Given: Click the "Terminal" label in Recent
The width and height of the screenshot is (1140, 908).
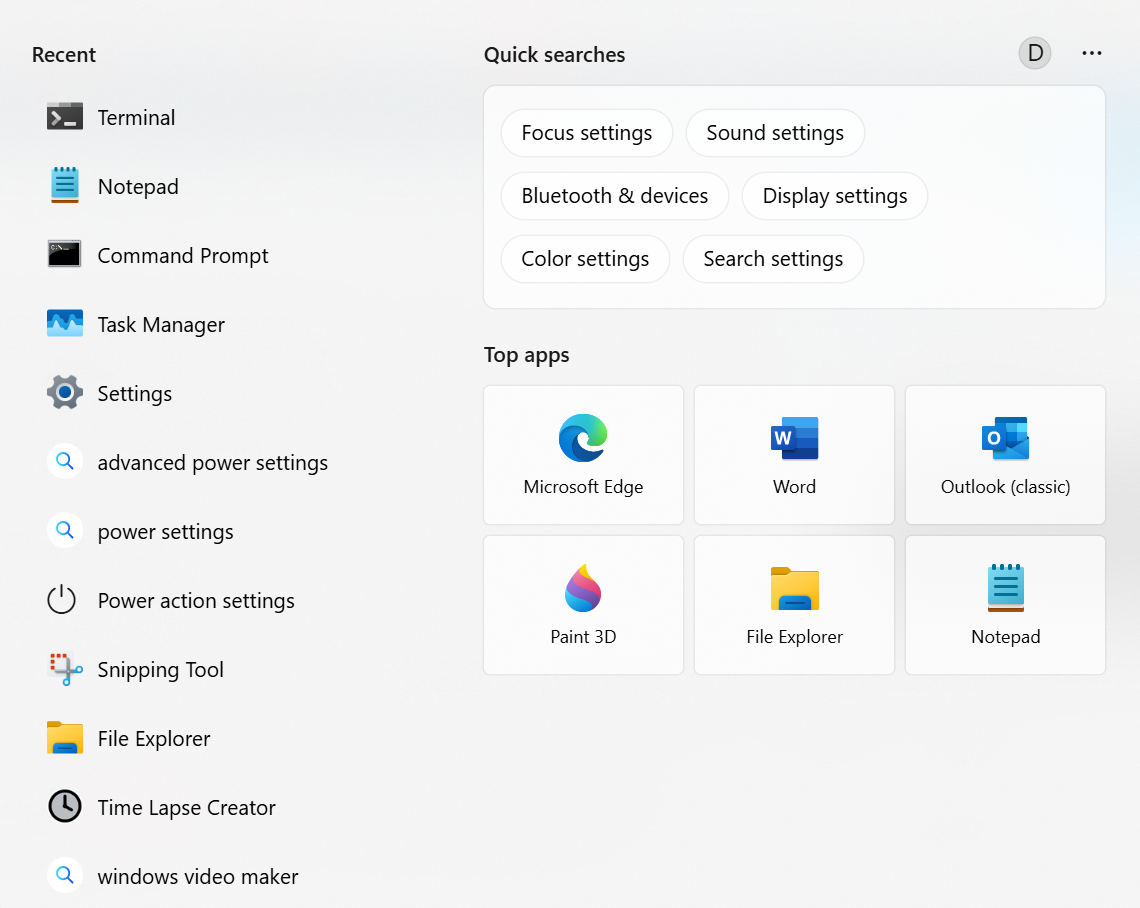Looking at the screenshot, I should click(137, 118).
